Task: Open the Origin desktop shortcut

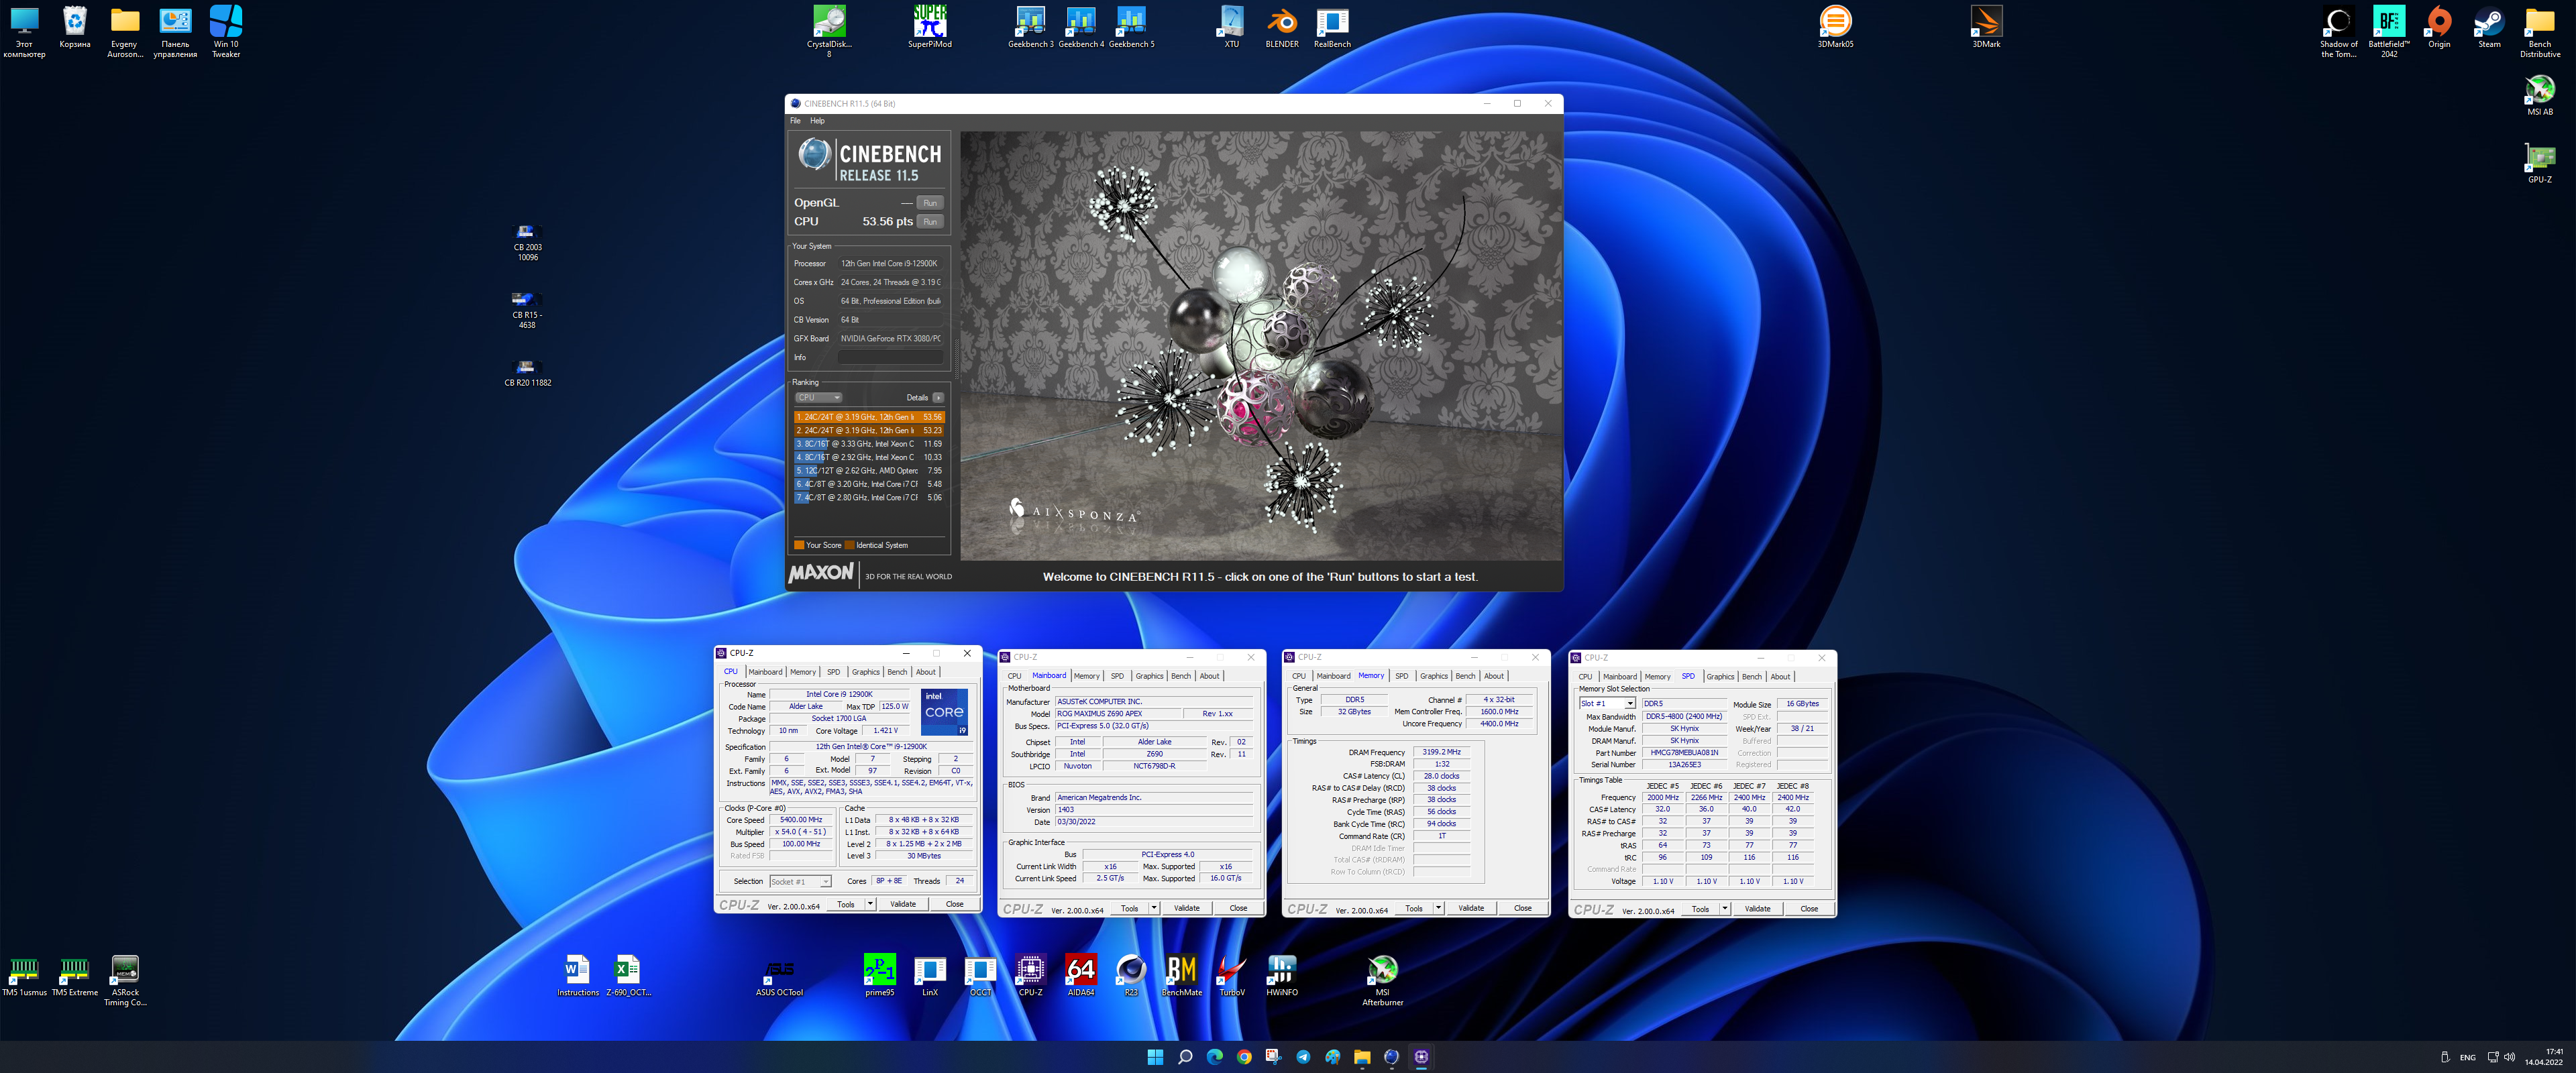Action: pyautogui.click(x=2439, y=27)
